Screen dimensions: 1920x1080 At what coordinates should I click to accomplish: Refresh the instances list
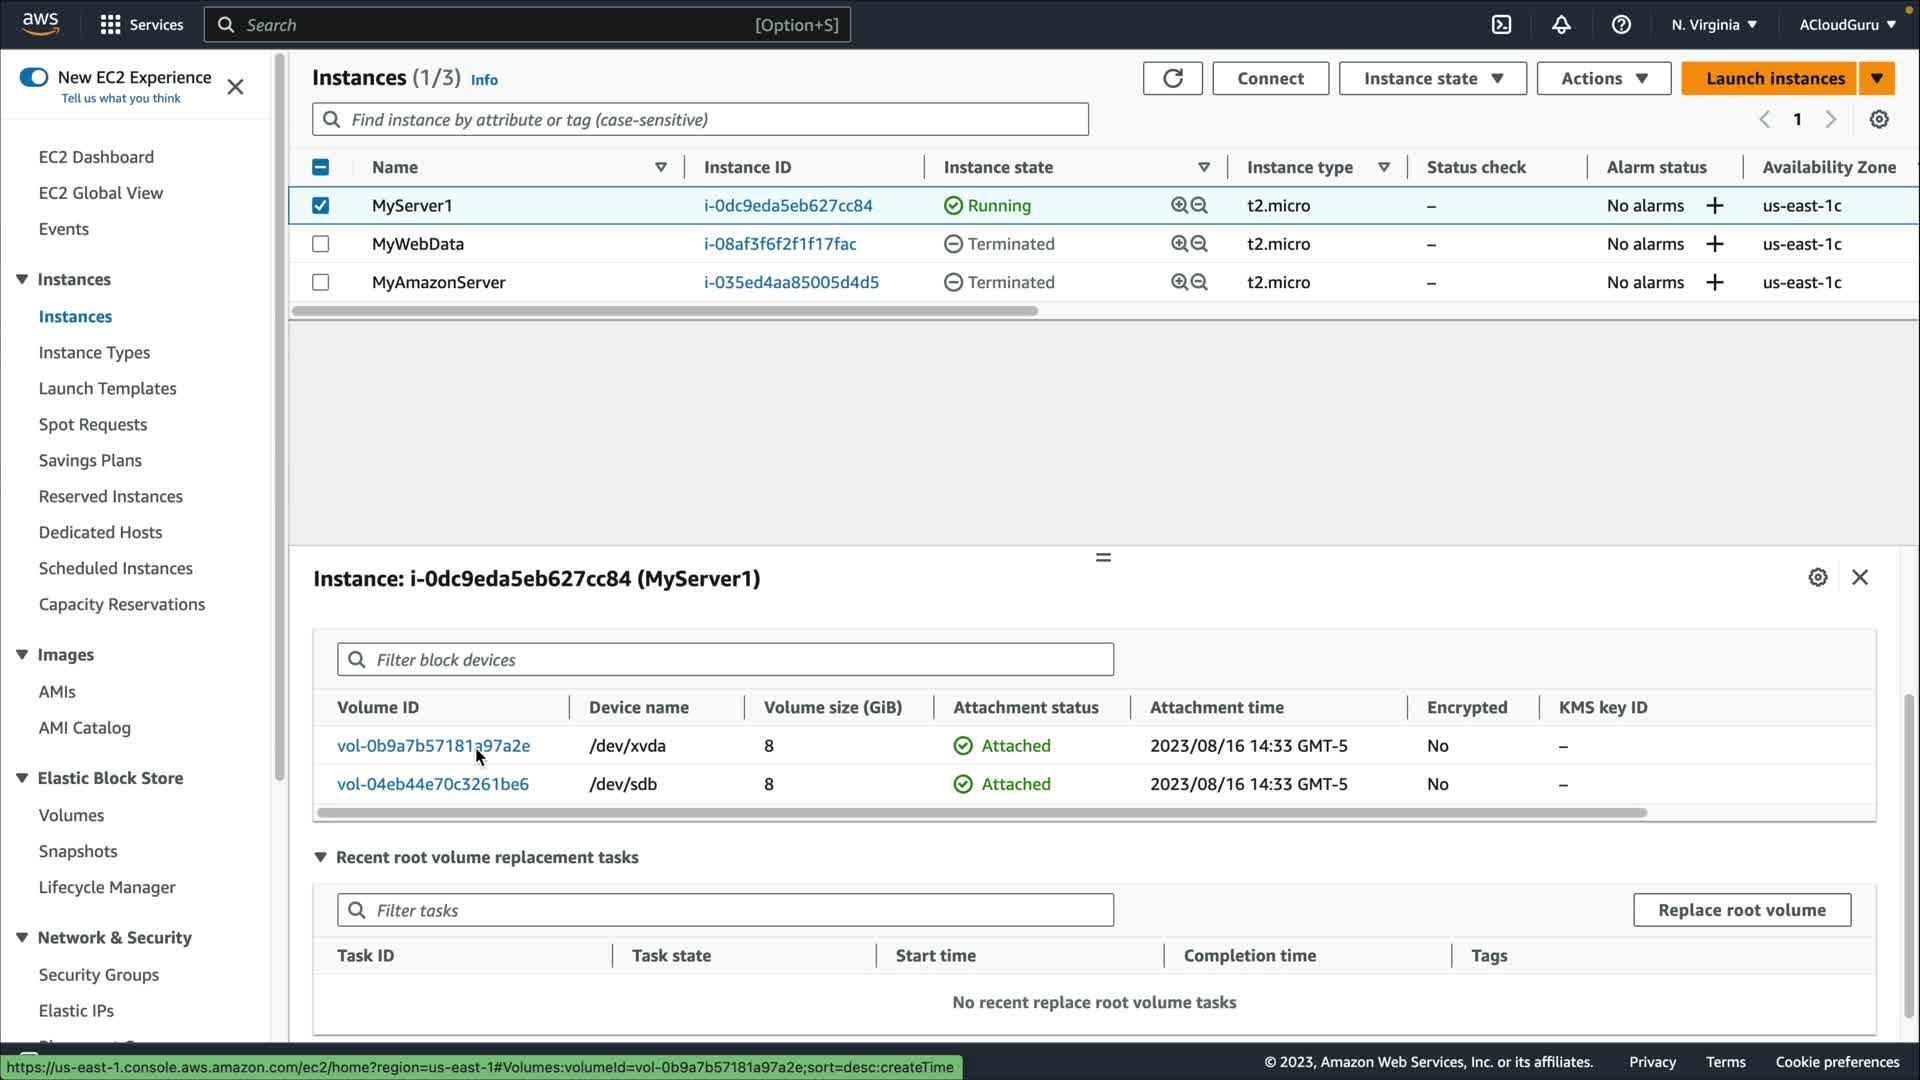(1172, 78)
